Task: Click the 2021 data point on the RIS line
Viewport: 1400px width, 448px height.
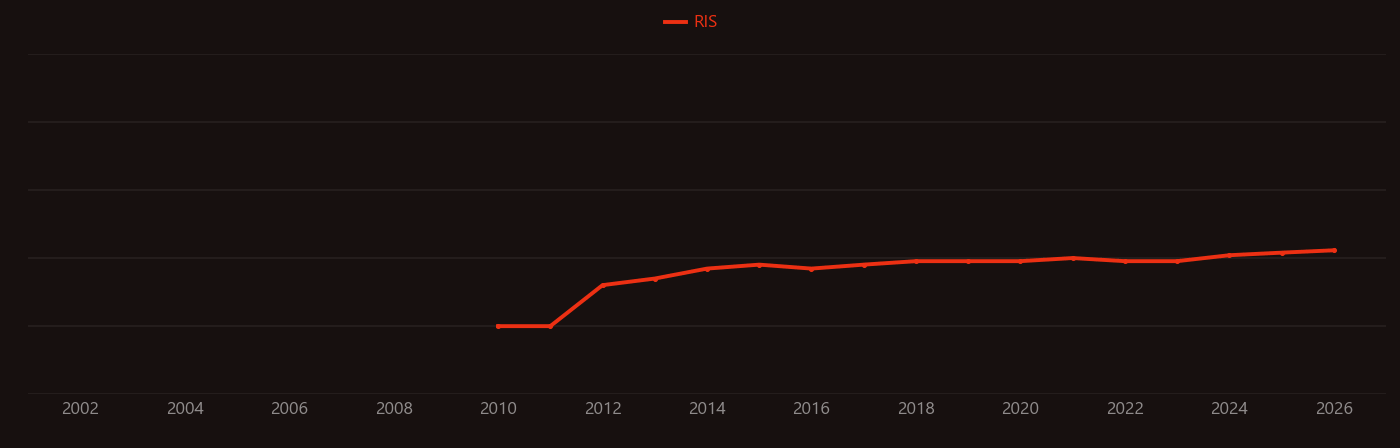Action: [1073, 258]
